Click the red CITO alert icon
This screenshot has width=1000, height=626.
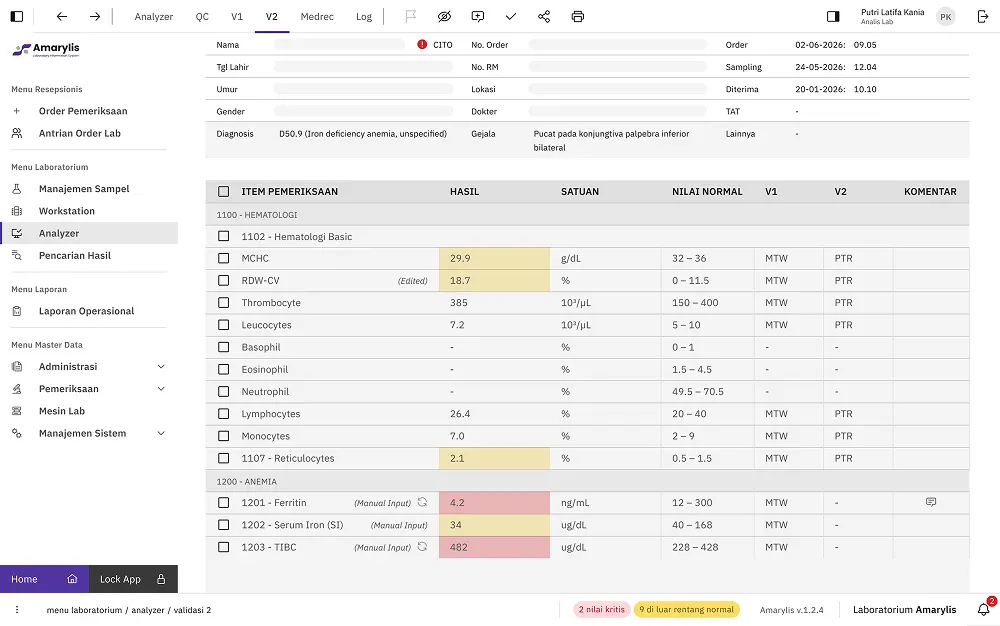(x=422, y=45)
